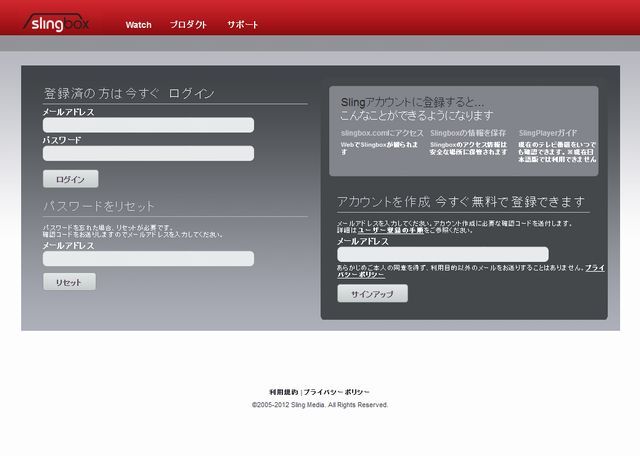This screenshot has width=640, height=456.
Task: Click the アカウントを作成 heading
Action: pyautogui.click(x=461, y=202)
